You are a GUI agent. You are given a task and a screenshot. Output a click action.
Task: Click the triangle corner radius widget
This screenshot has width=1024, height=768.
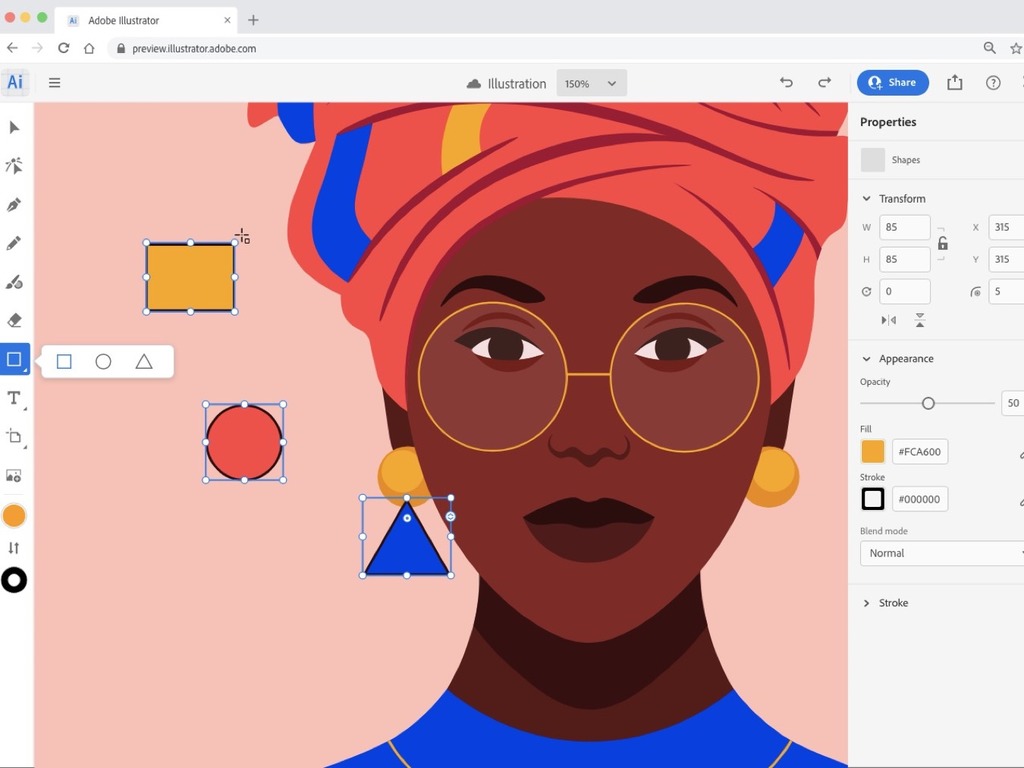(x=407, y=518)
